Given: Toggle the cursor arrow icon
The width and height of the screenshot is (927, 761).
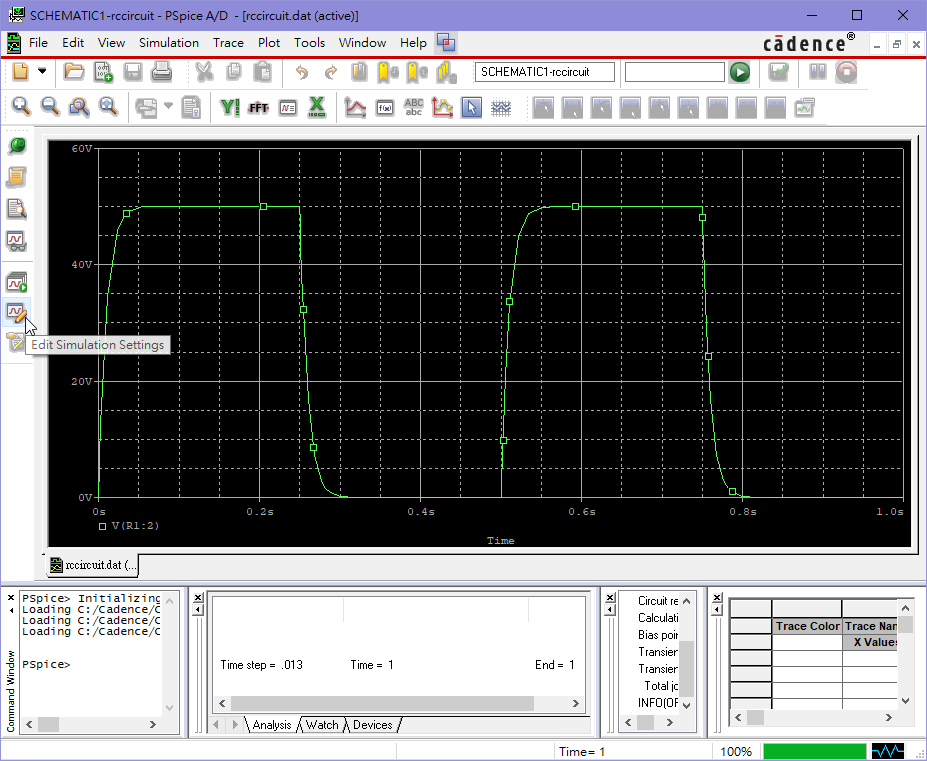Looking at the screenshot, I should [x=471, y=107].
